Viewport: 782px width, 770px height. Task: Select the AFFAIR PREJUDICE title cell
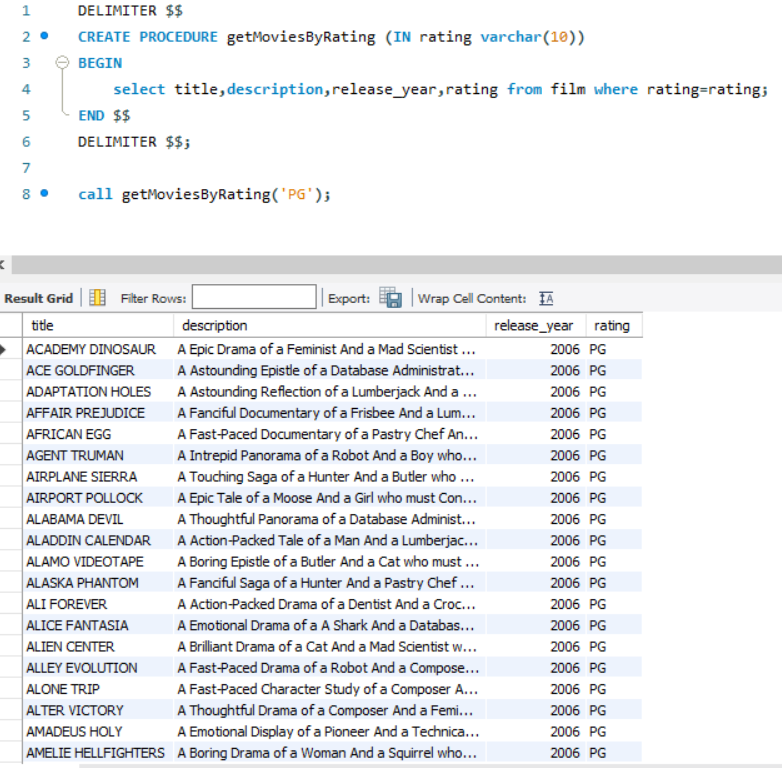[x=98, y=413]
